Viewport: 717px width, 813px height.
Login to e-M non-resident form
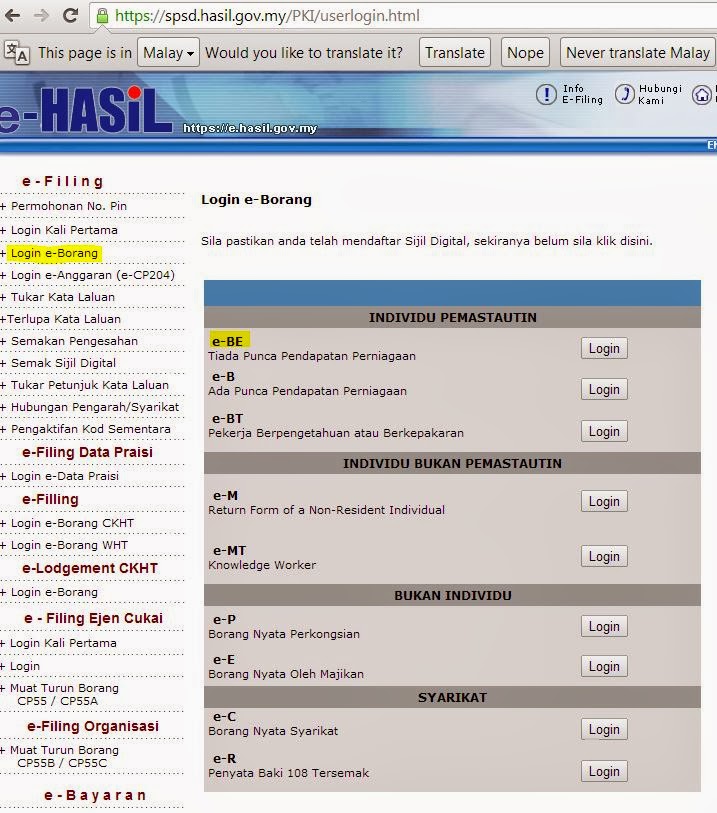point(604,501)
